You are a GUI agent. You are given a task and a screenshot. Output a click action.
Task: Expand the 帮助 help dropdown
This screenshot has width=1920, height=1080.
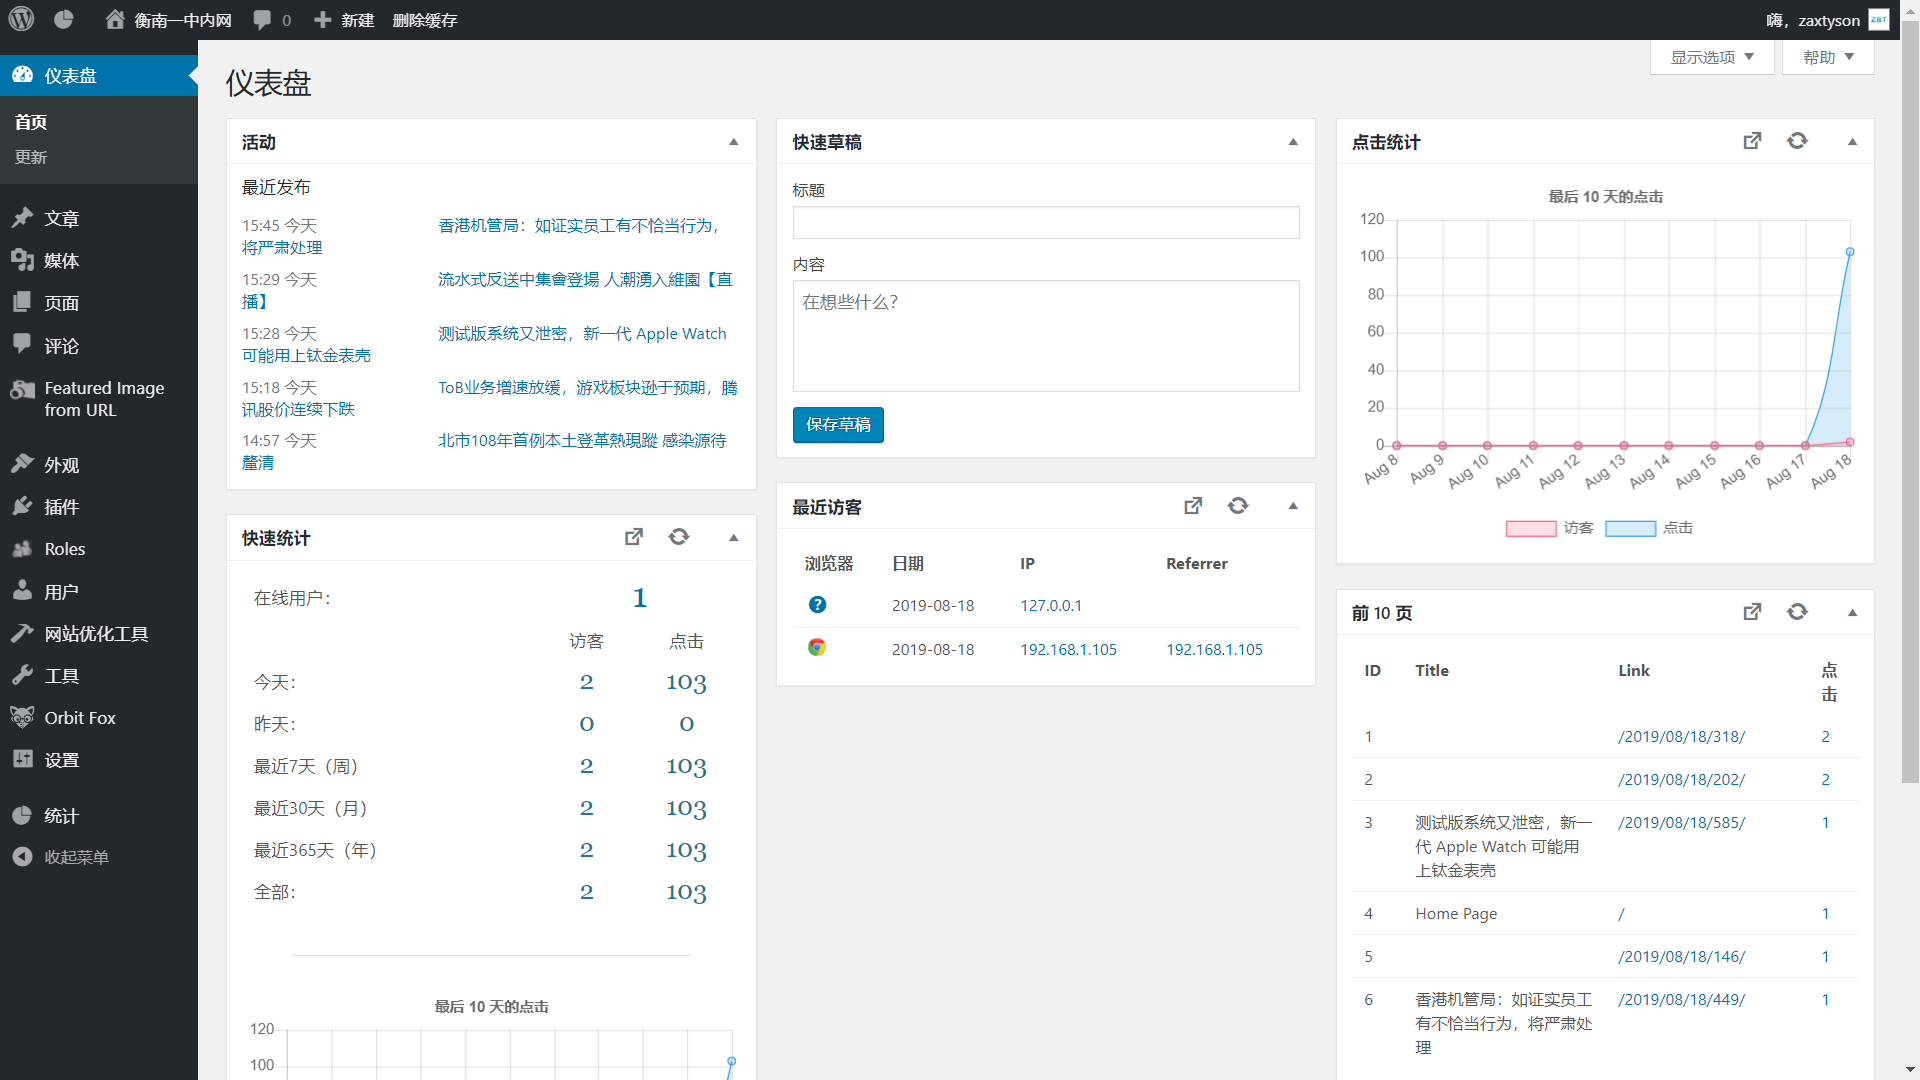(1827, 57)
